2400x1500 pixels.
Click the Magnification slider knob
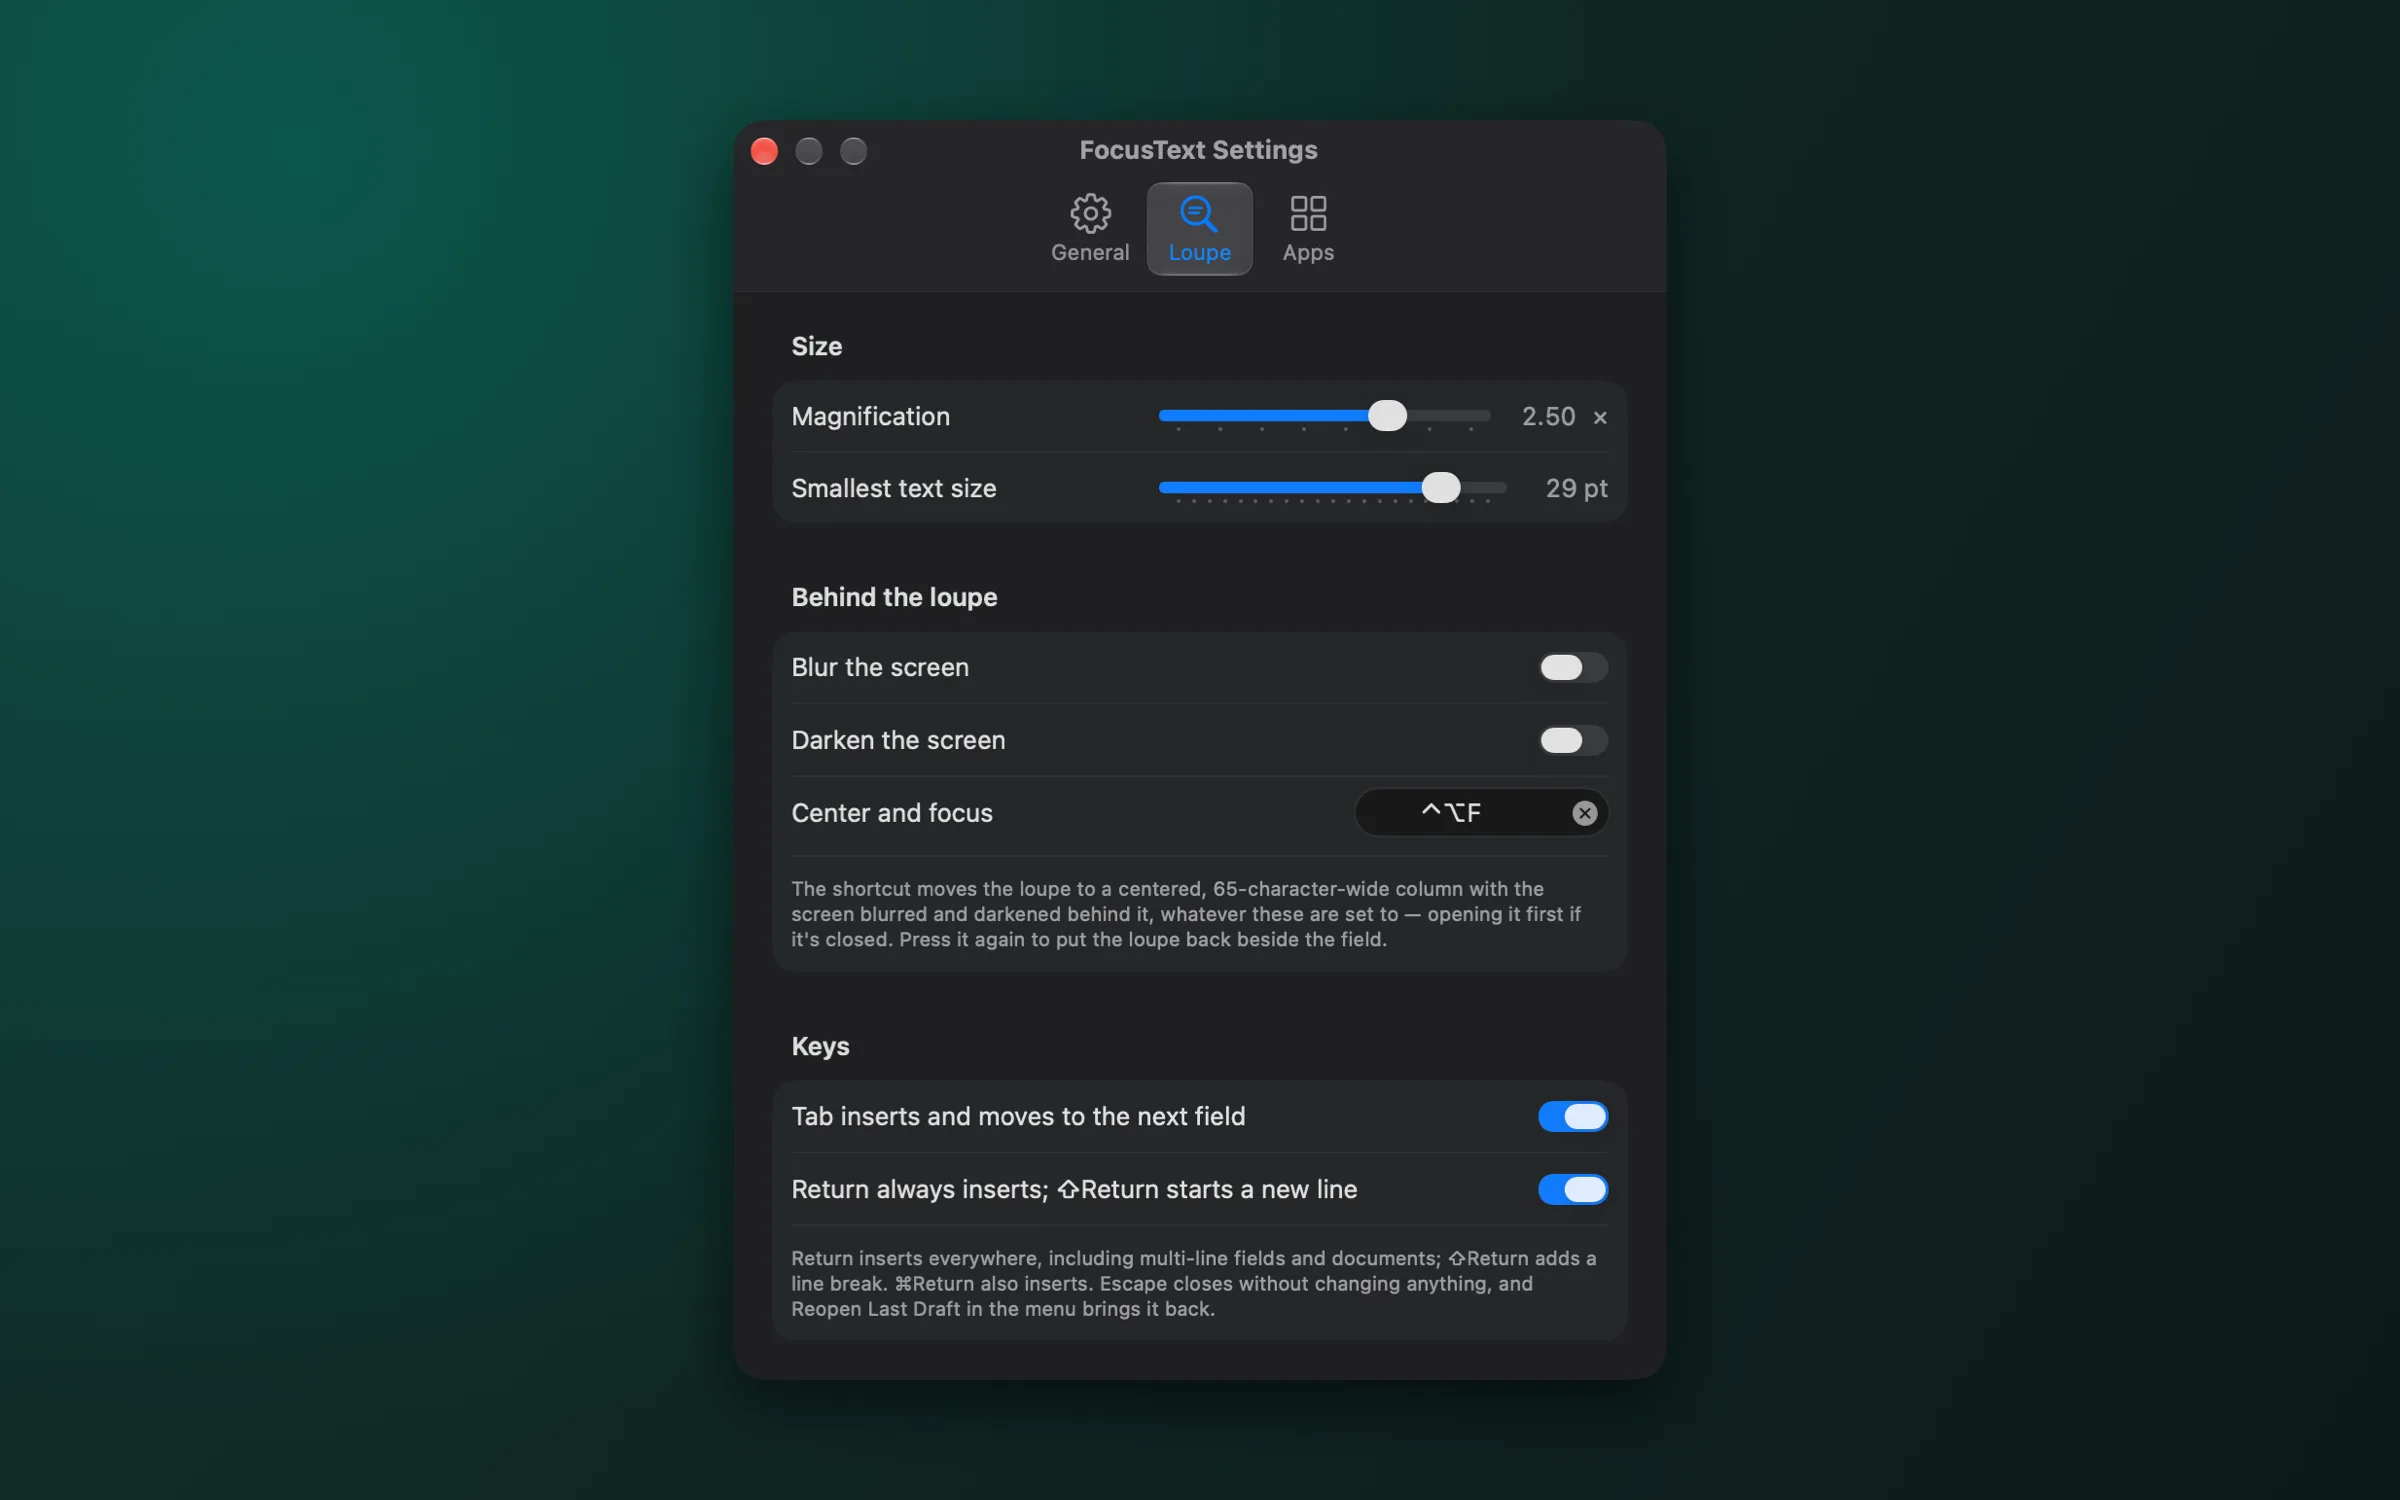point(1386,415)
